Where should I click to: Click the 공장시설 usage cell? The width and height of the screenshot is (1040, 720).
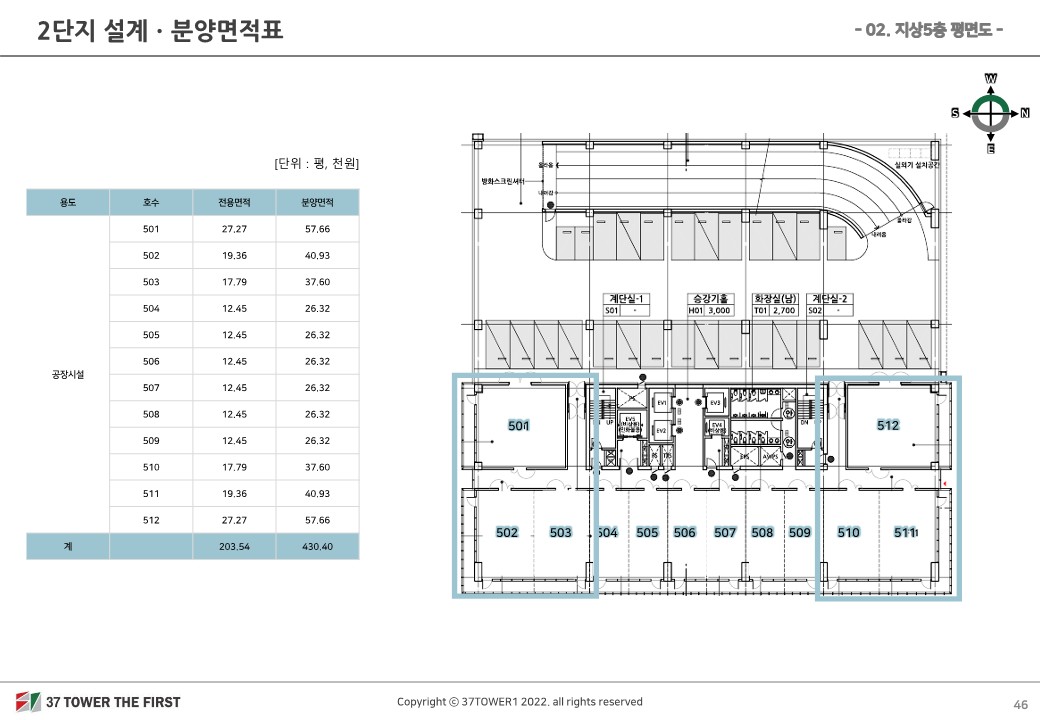(67, 374)
